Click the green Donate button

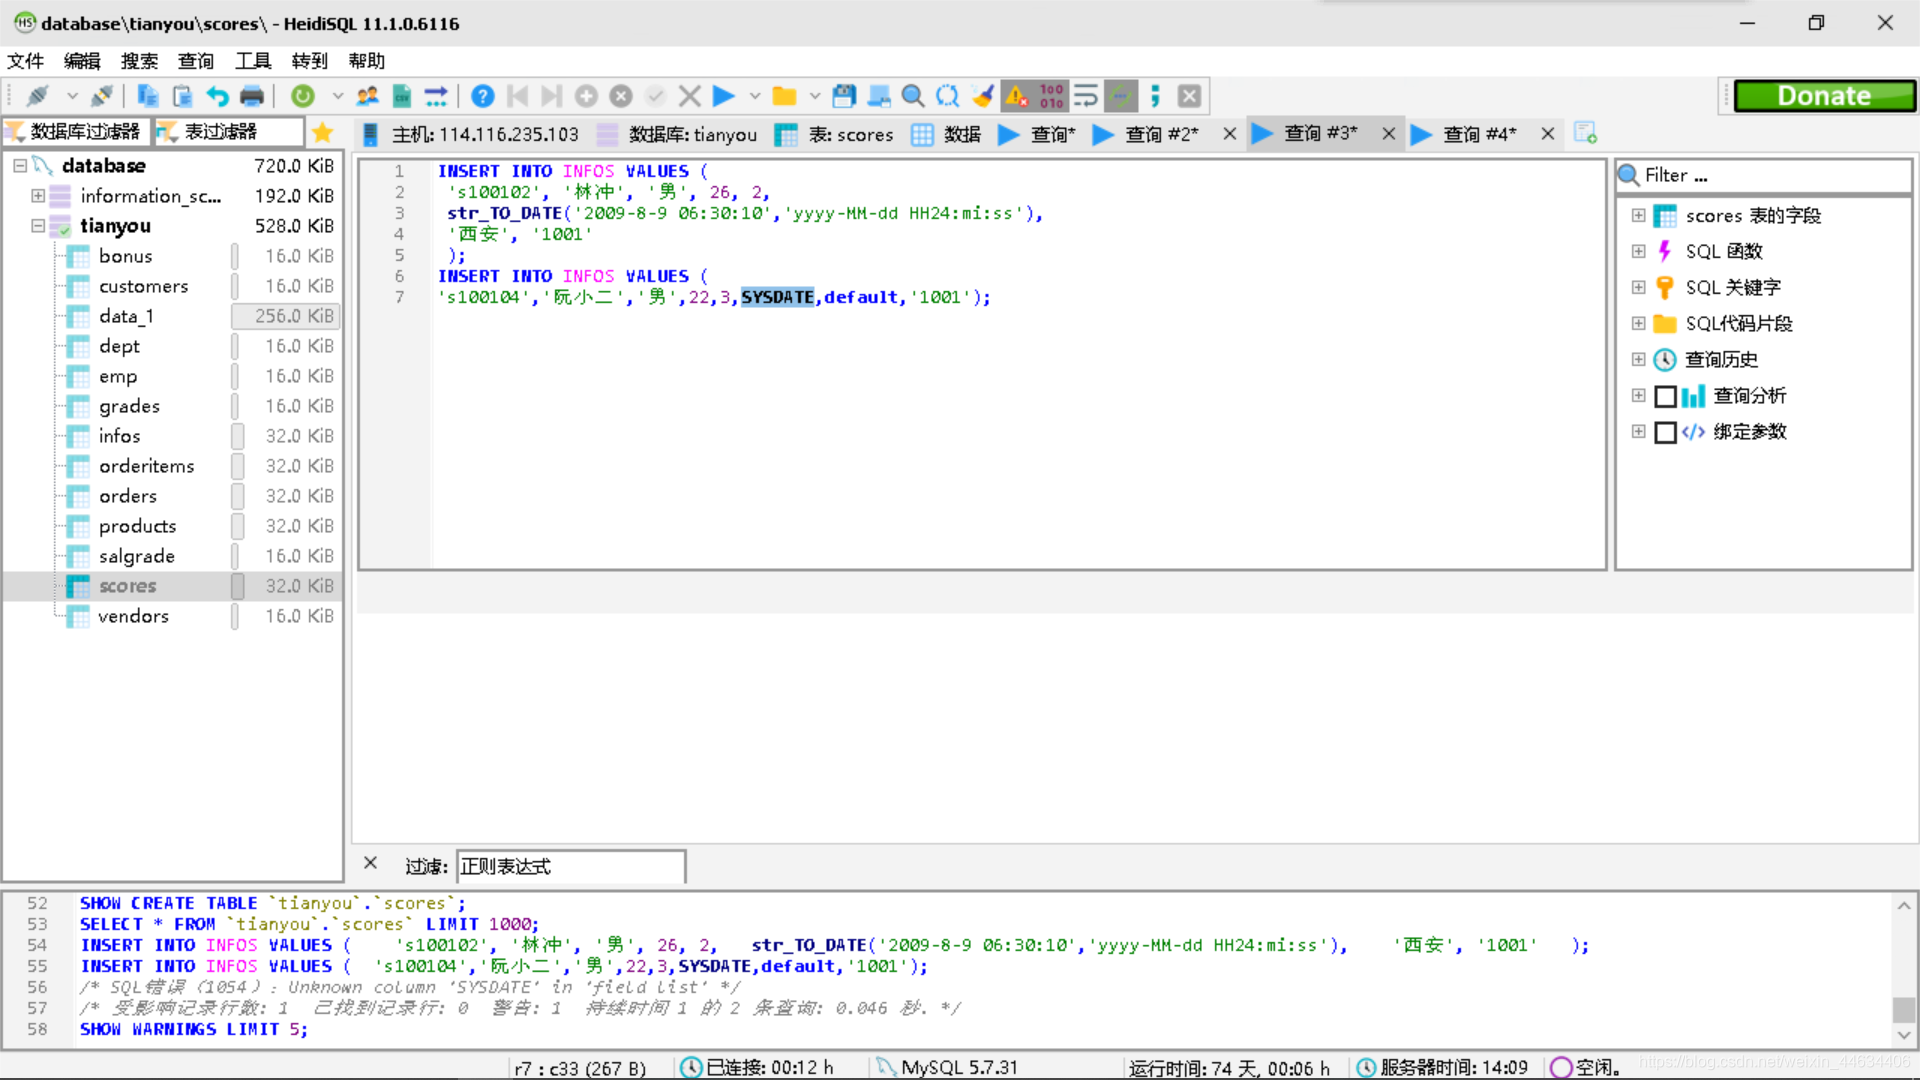[x=1823, y=96]
